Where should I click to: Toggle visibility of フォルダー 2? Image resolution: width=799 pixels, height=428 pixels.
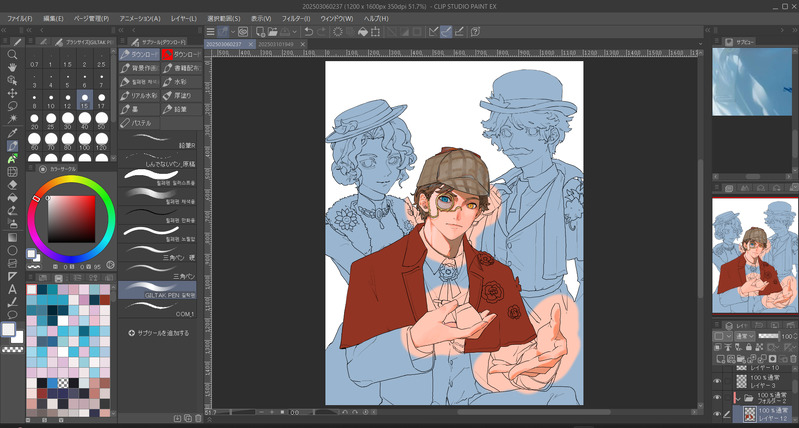coord(716,396)
